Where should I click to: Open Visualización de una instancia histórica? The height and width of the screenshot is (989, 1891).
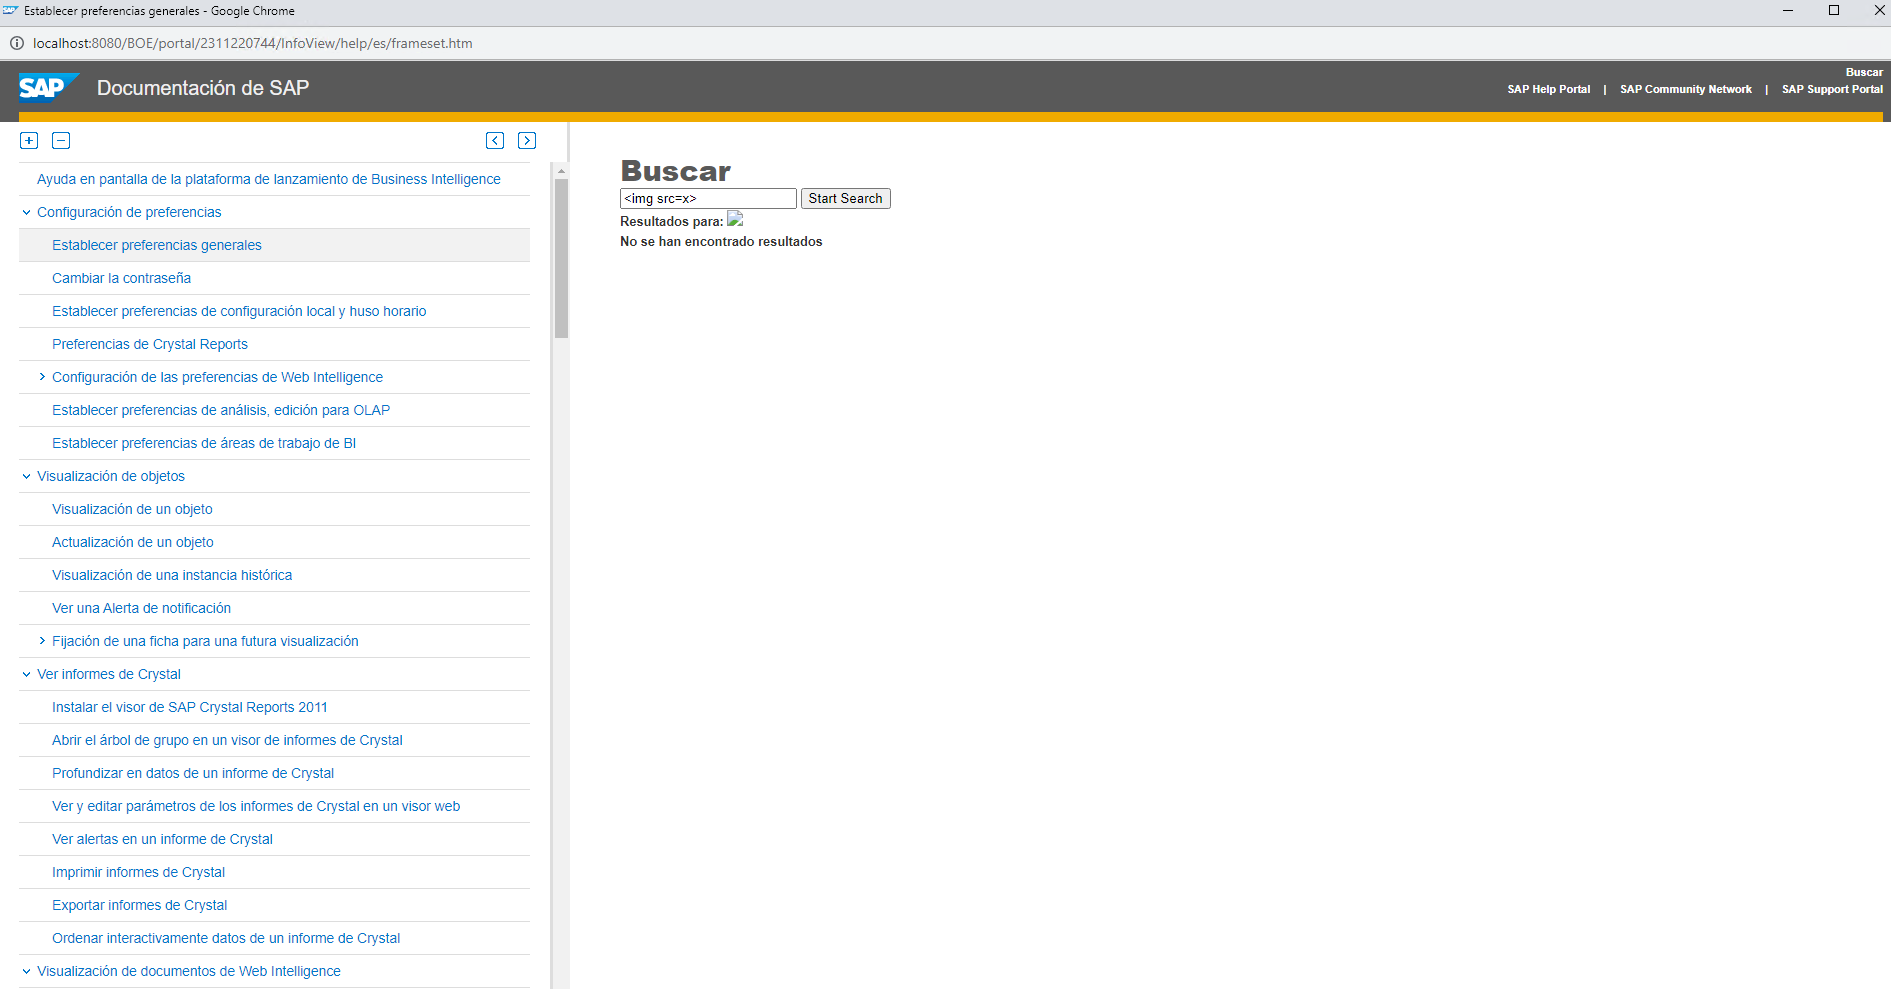click(x=172, y=575)
